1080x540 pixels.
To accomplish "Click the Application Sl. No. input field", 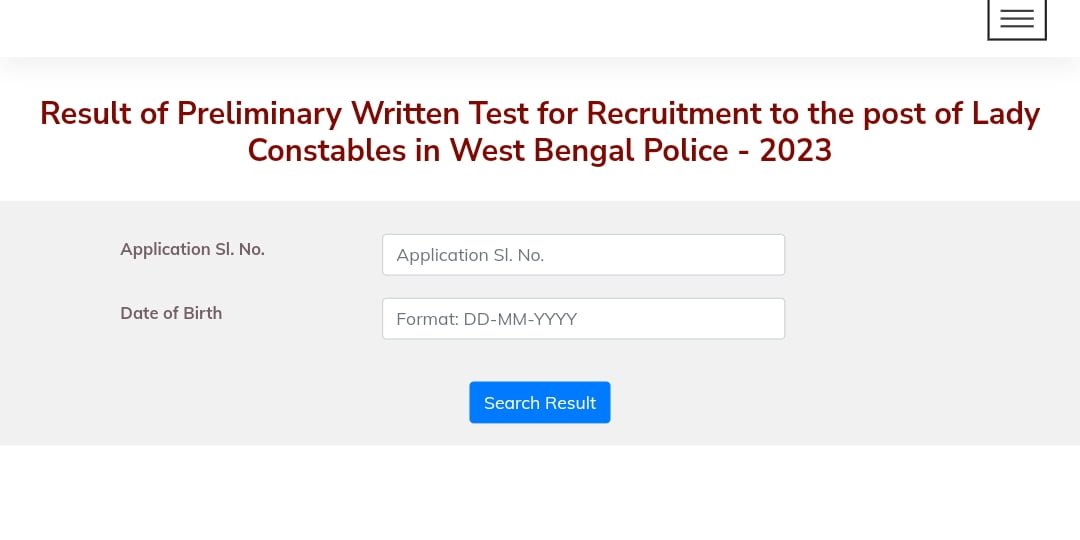I will 583,255.
